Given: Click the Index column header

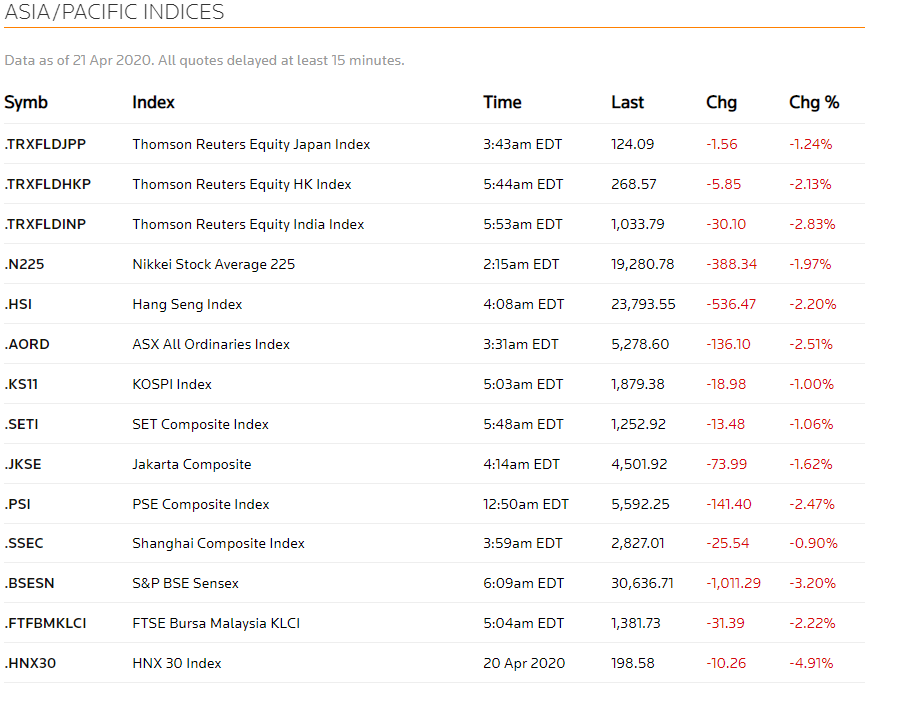Looking at the screenshot, I should (x=153, y=102).
